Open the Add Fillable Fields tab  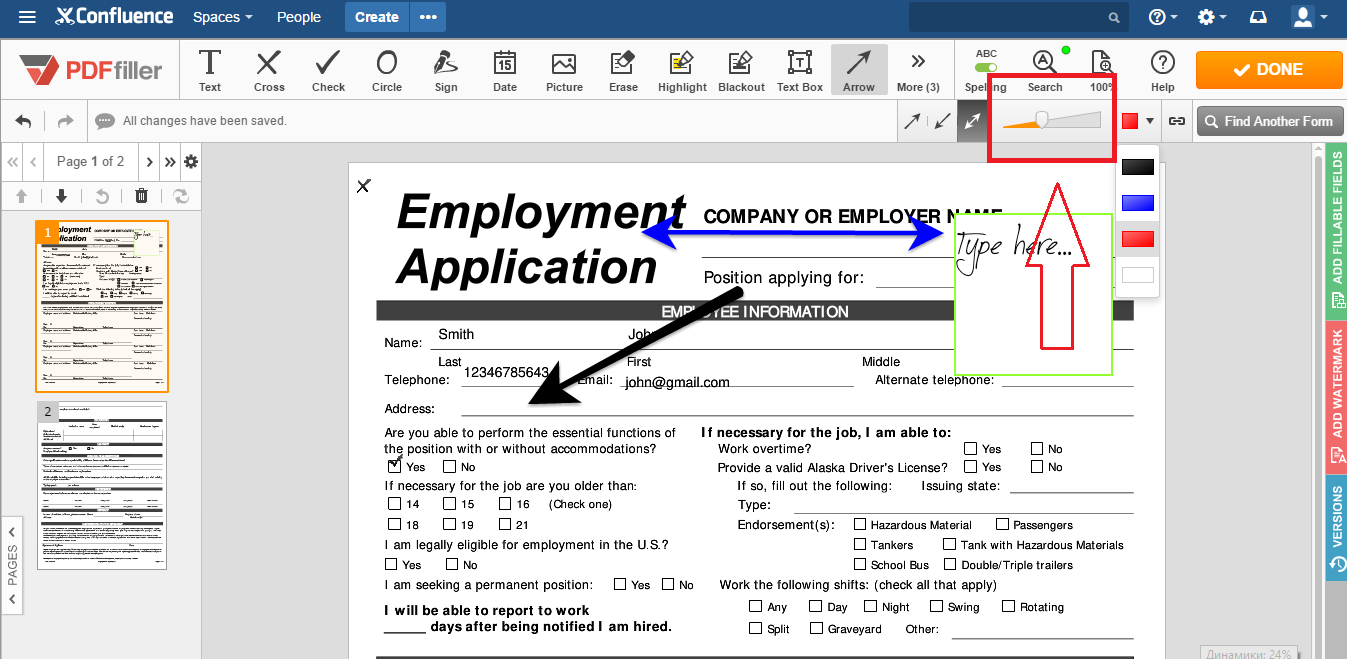1337,231
